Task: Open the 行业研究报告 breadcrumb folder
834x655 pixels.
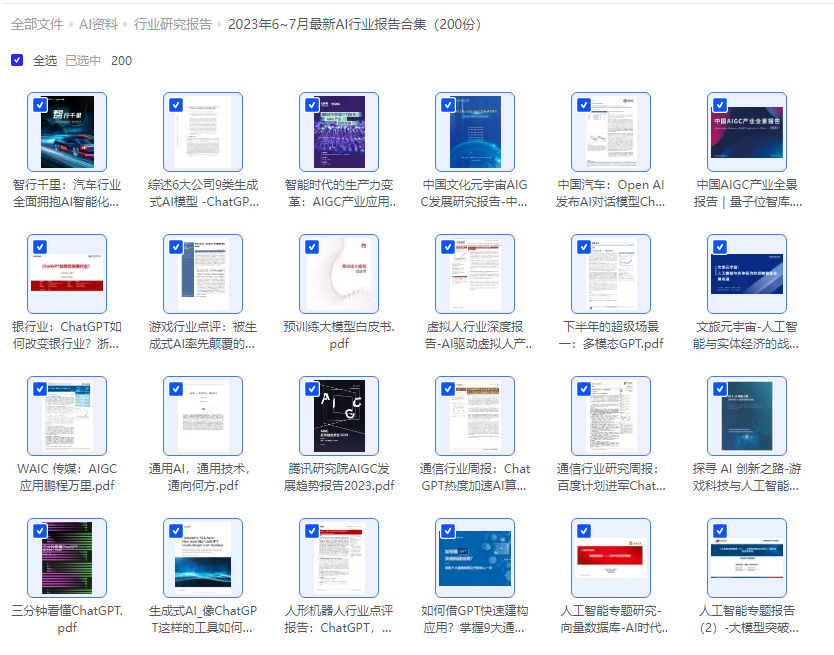Action: click(x=172, y=24)
